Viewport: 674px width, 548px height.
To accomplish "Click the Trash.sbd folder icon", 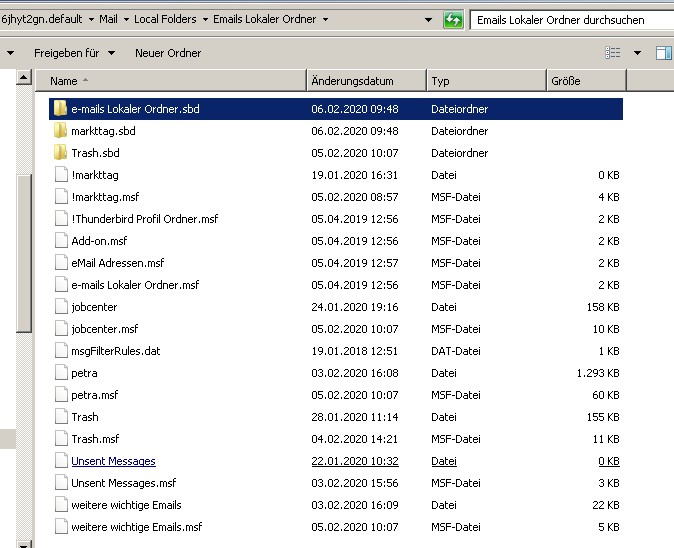I will click(x=60, y=153).
